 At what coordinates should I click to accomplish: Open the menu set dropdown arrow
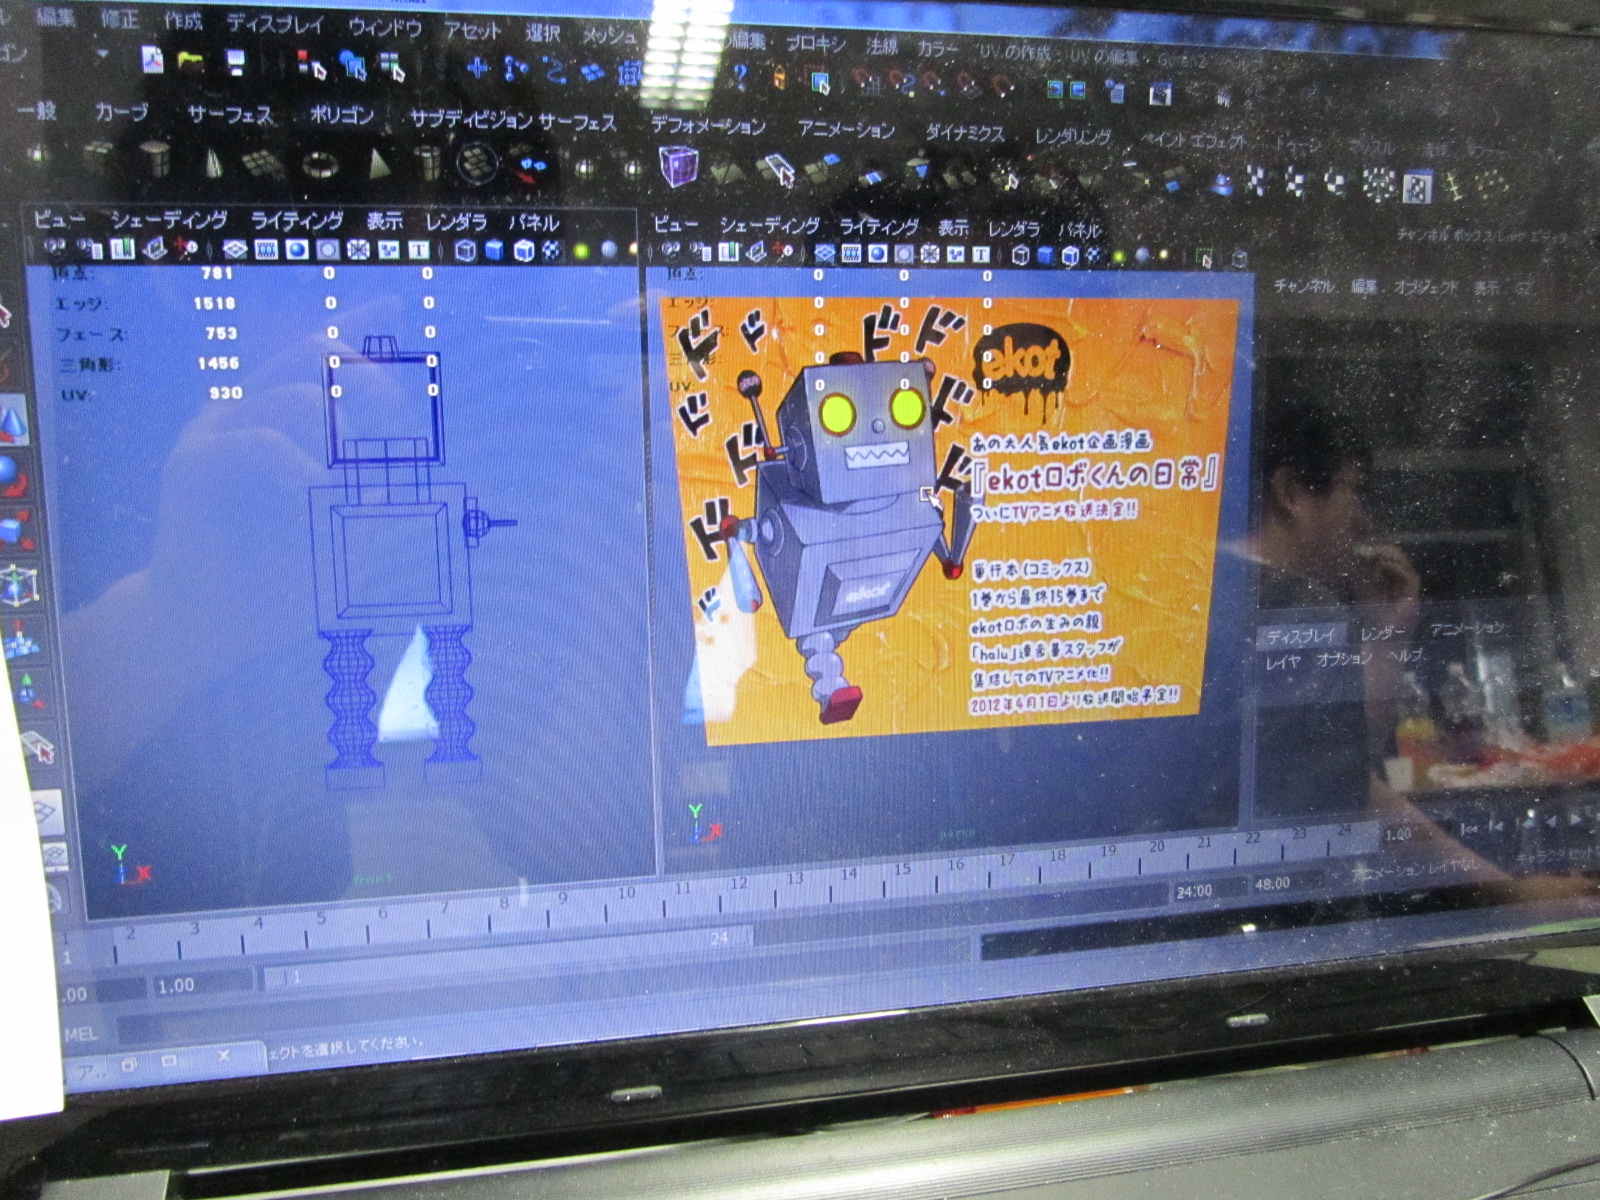(102, 56)
